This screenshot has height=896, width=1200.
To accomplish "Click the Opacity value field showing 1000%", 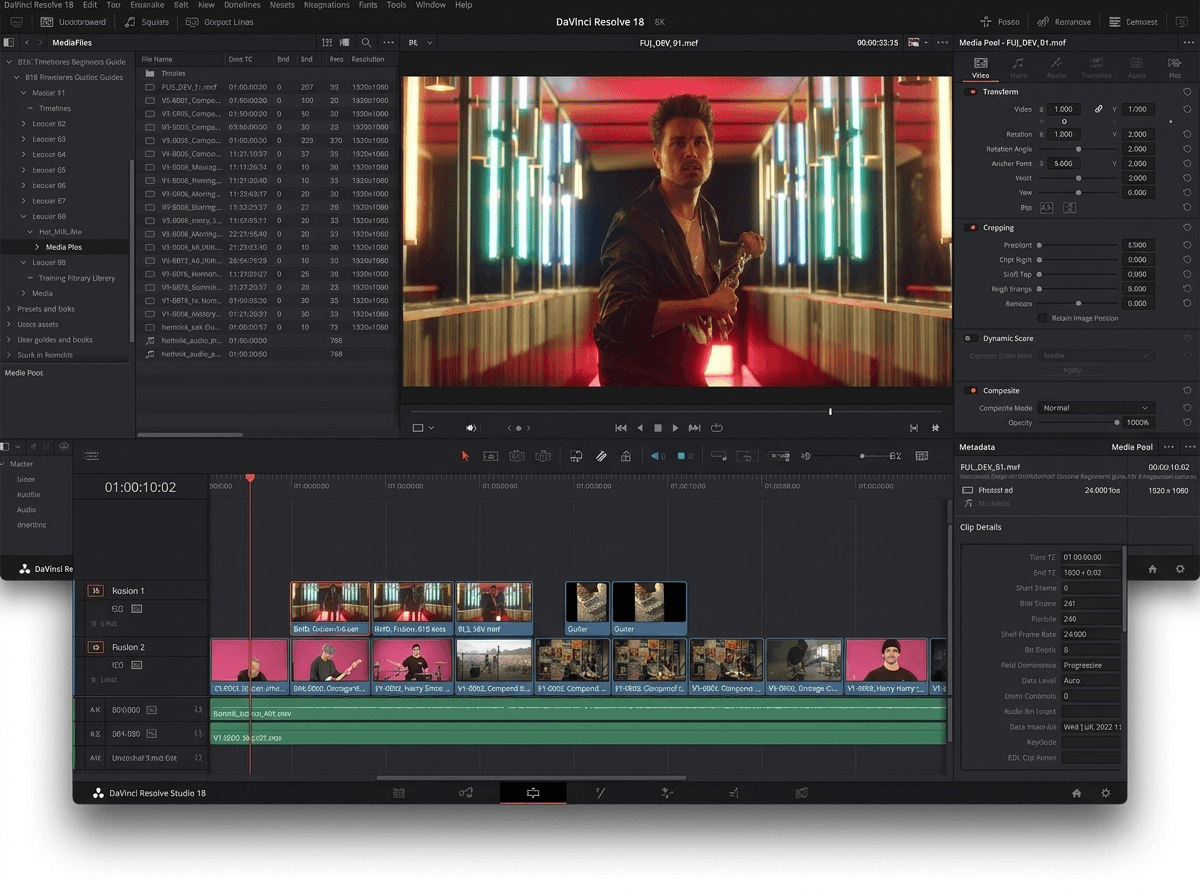I will [1137, 423].
